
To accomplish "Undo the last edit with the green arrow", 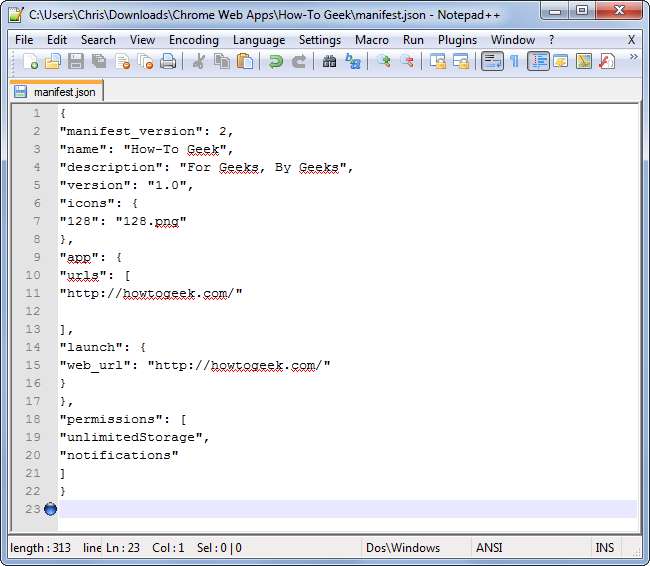I will pos(276,62).
